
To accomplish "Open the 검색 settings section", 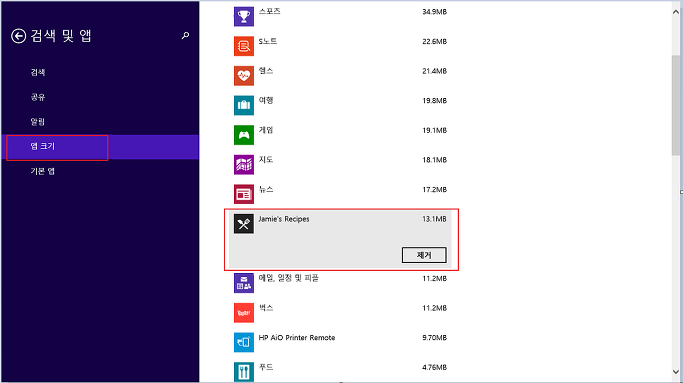I will pos(38,72).
